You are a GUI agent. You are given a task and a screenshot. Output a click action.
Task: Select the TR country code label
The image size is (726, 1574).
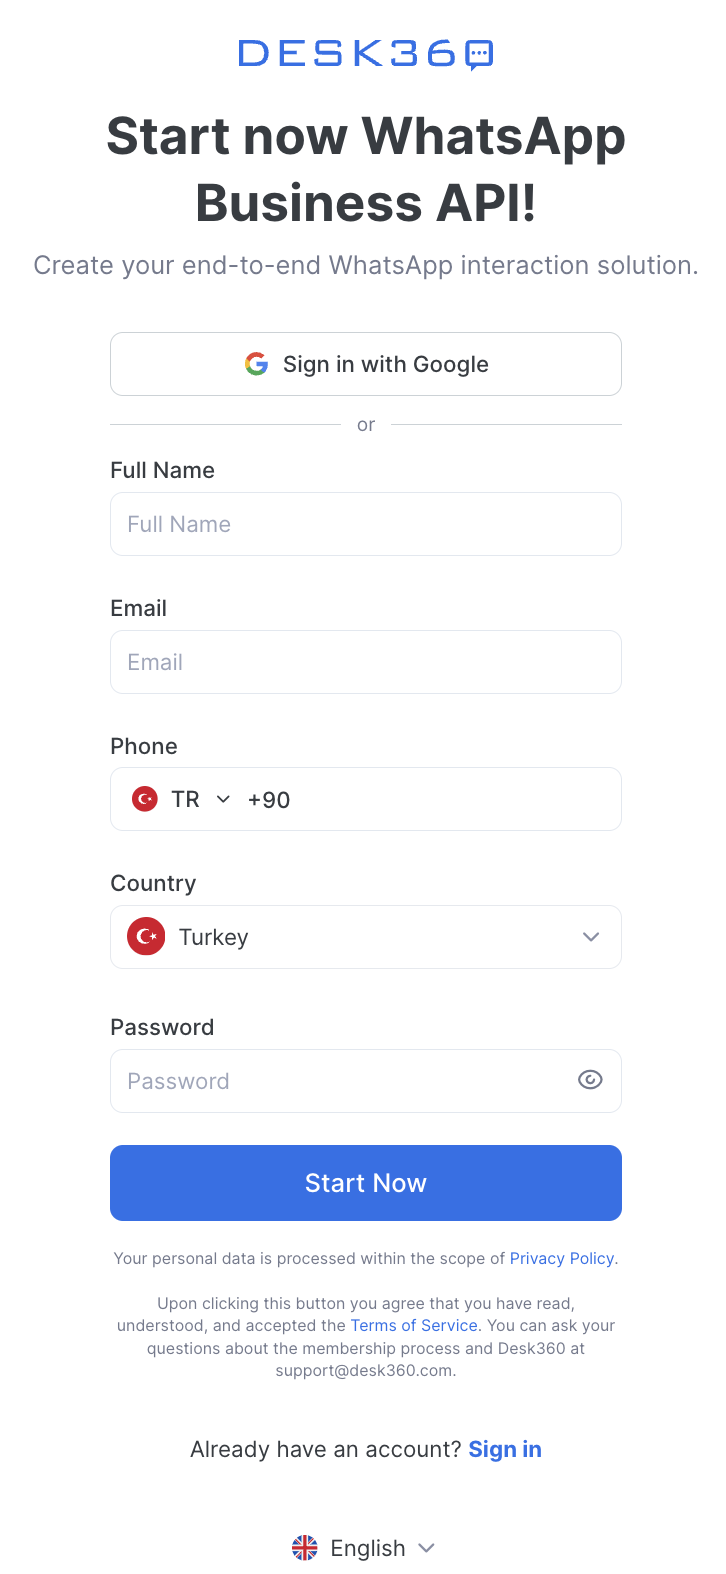tap(186, 799)
